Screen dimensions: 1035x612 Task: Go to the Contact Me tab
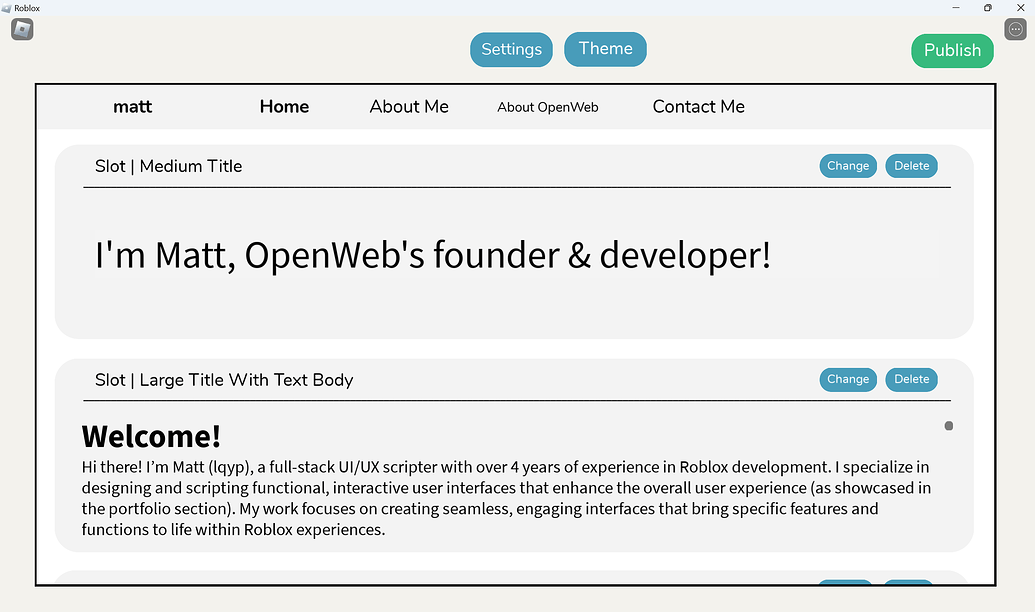[698, 106]
